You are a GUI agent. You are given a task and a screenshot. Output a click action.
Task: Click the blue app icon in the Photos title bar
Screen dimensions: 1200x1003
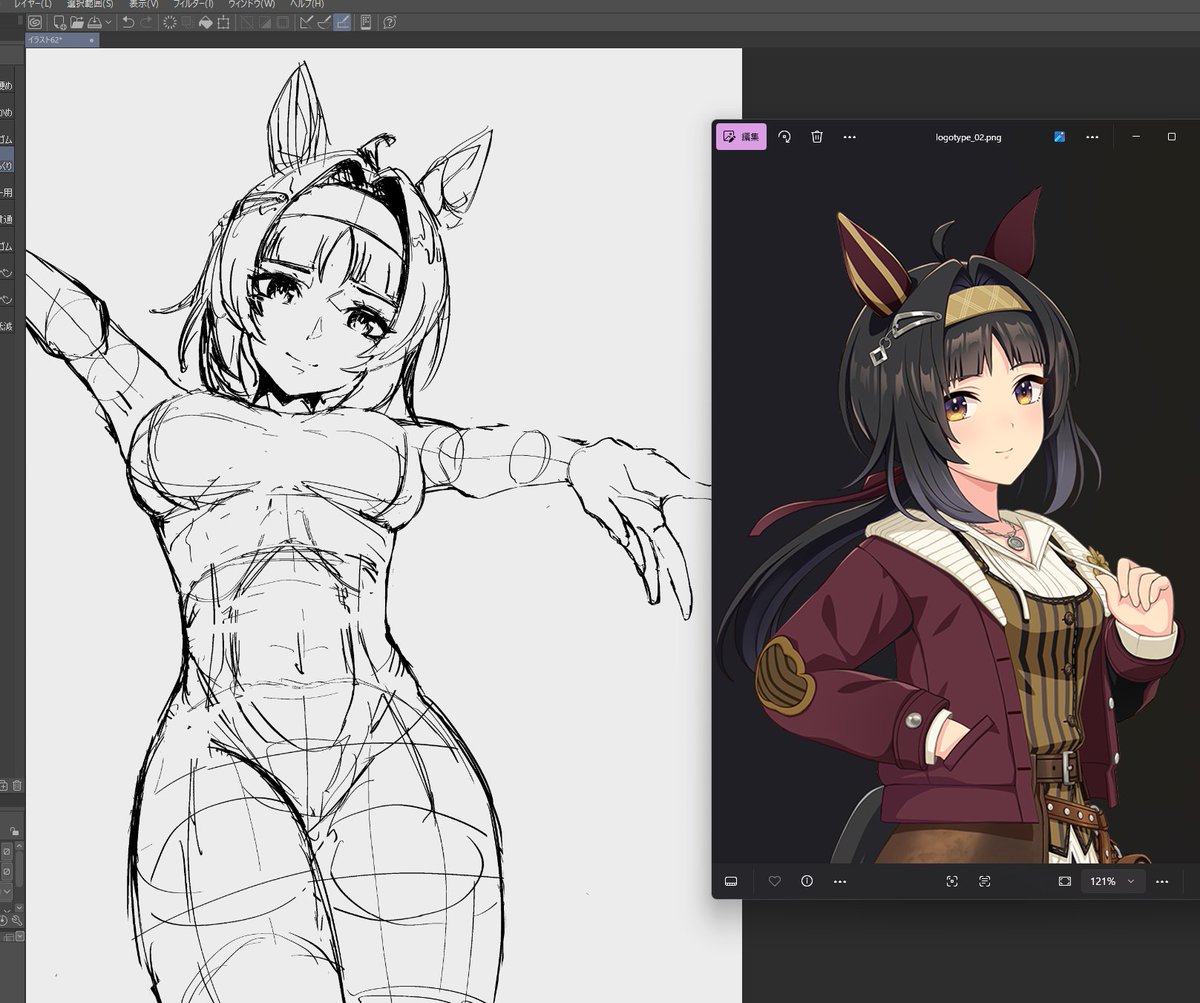(1059, 137)
